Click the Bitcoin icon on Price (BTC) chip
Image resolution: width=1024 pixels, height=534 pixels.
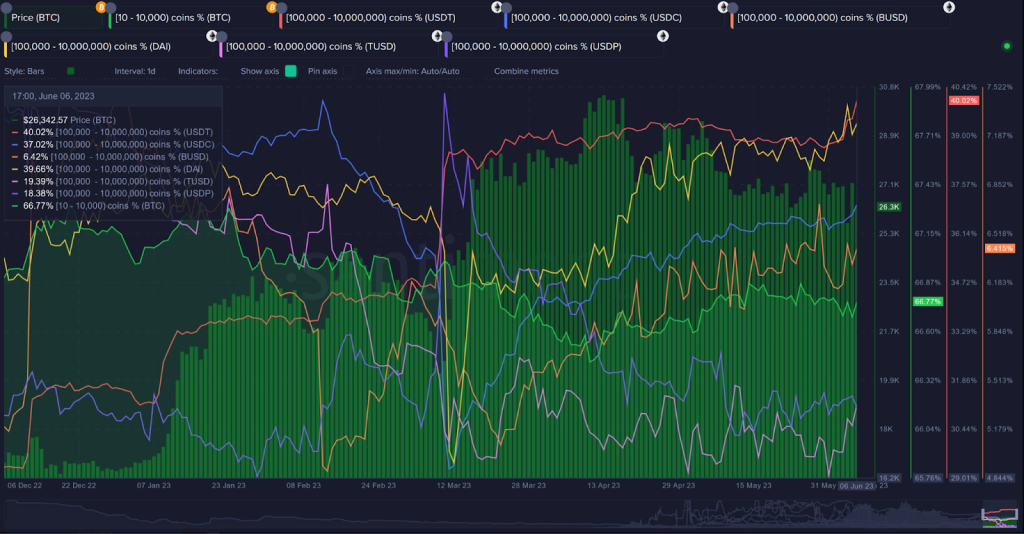tap(101, 7)
